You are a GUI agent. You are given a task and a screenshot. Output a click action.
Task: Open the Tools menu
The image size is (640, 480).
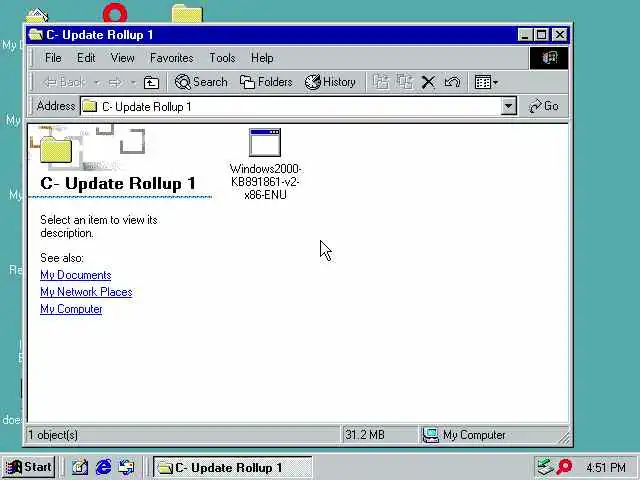point(222,58)
